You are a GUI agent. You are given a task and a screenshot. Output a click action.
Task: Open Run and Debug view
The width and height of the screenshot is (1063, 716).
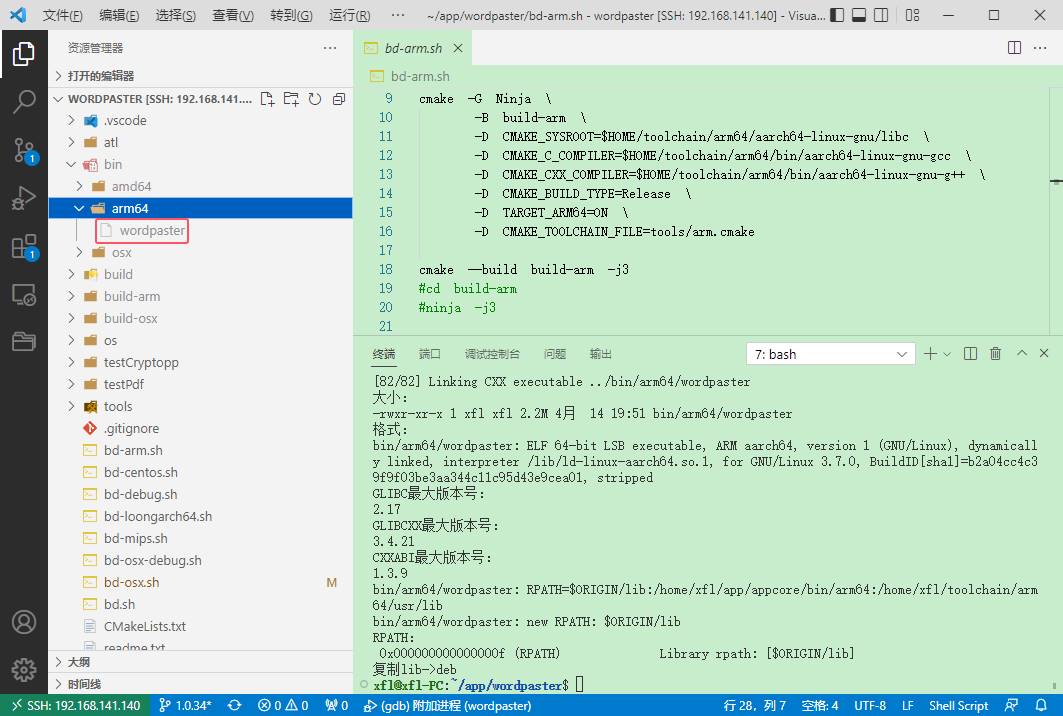click(24, 199)
